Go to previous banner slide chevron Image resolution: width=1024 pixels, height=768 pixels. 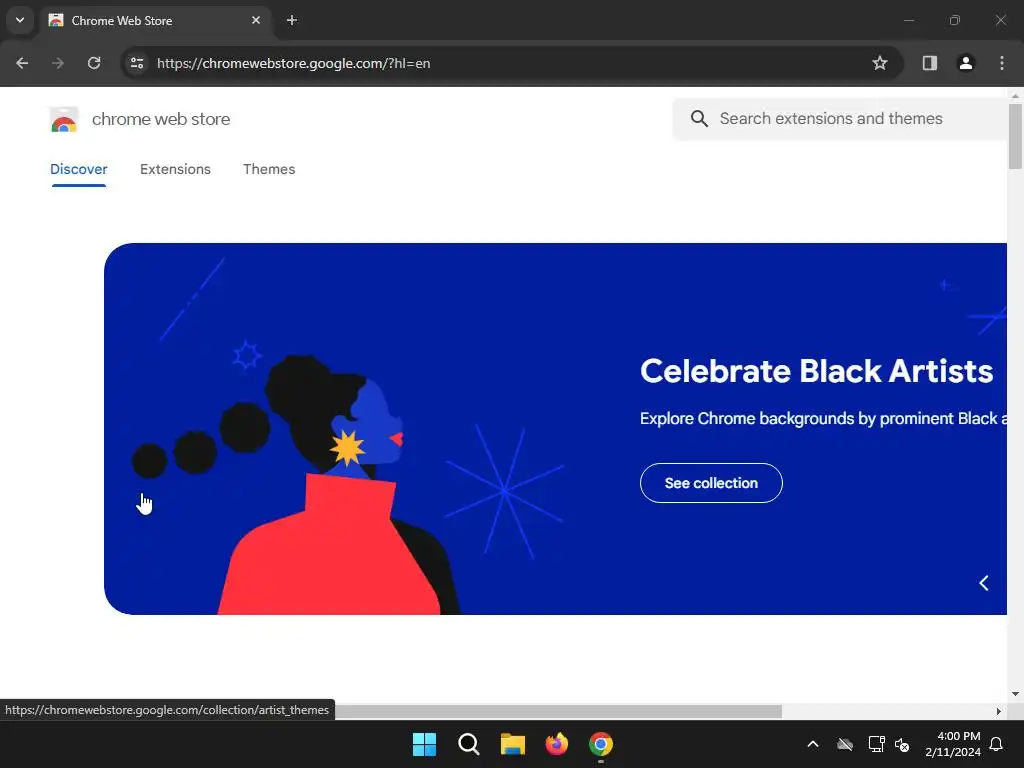click(984, 583)
